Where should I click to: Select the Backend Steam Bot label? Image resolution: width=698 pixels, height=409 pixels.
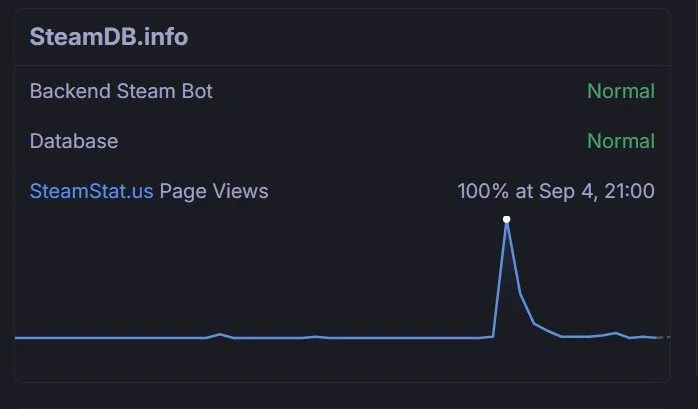pos(121,91)
